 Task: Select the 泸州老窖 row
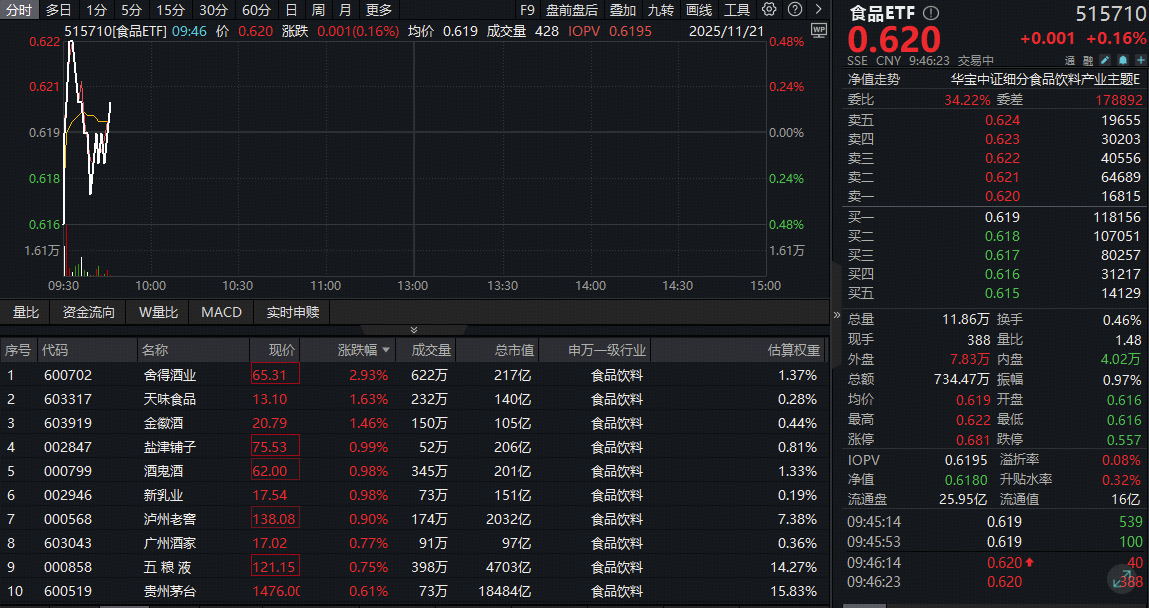[x=414, y=519]
